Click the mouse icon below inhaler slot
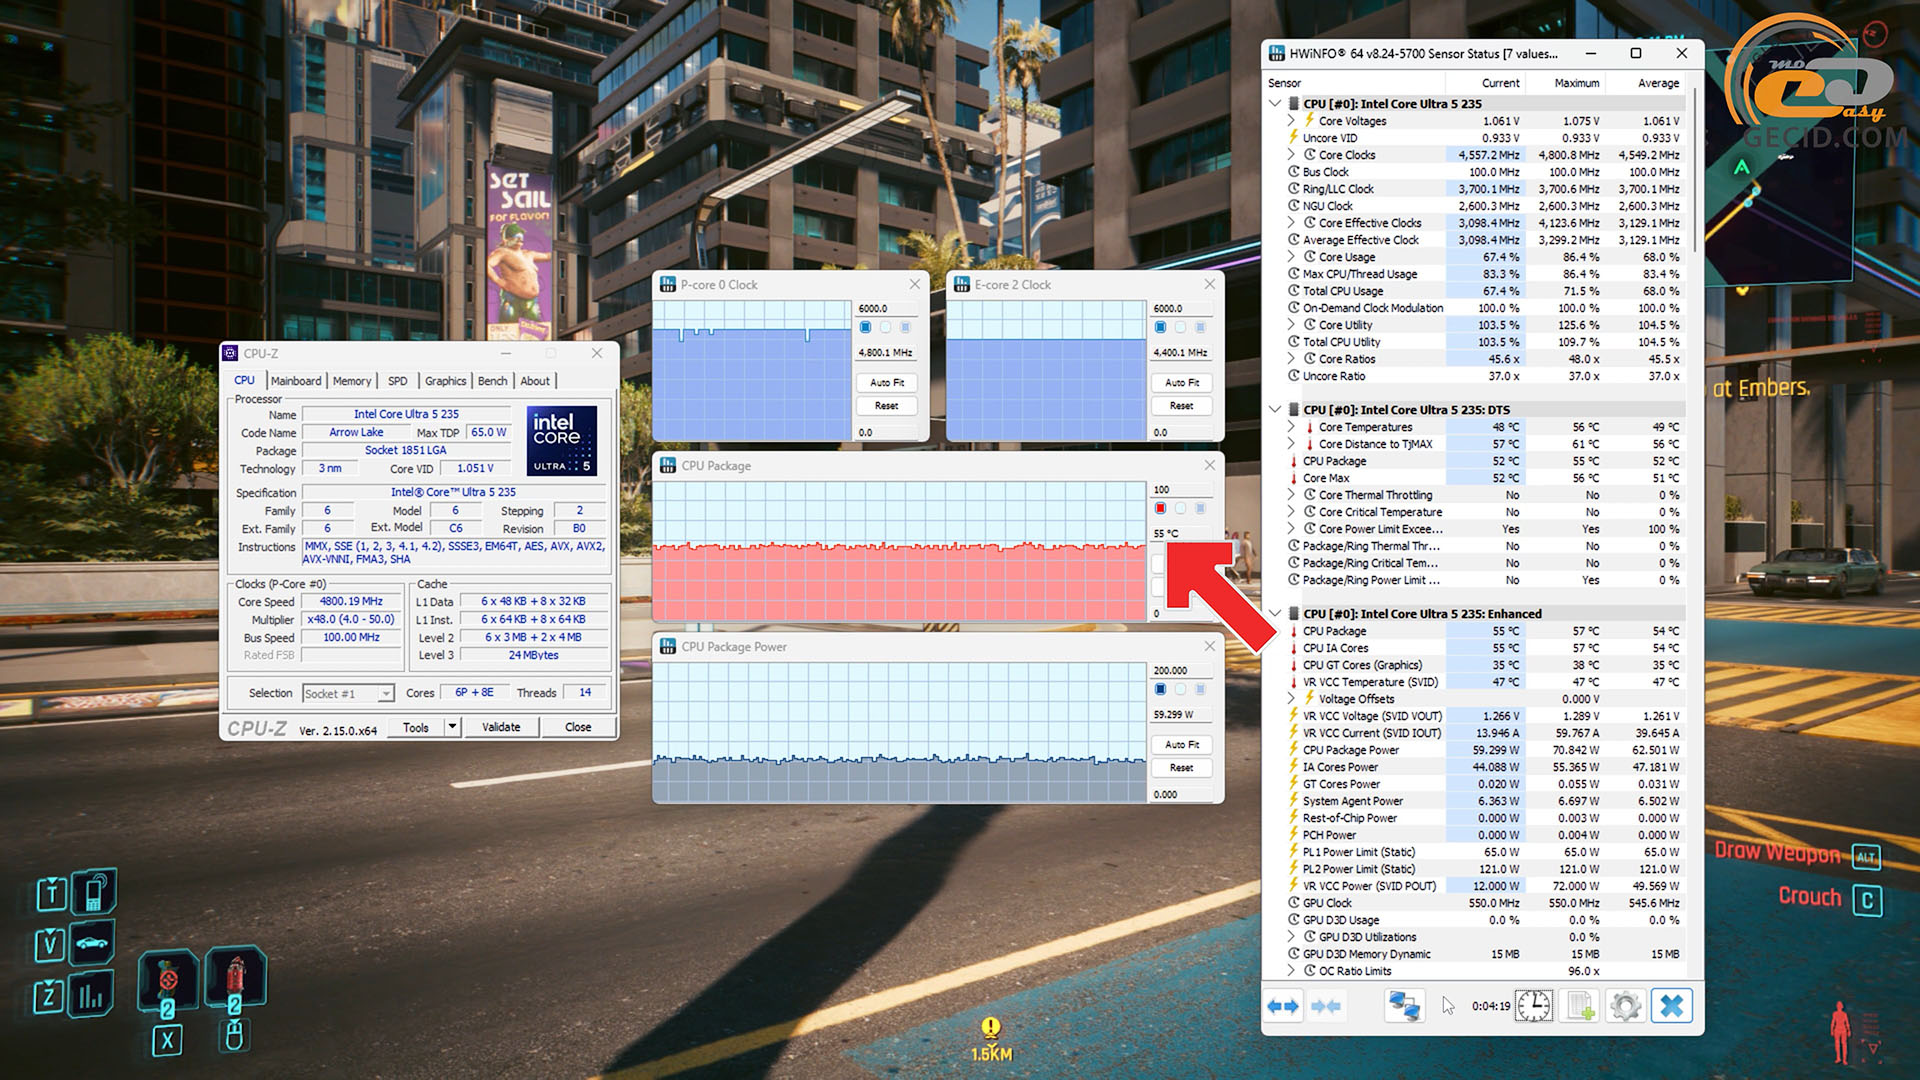1920x1080 pixels. (x=234, y=1036)
